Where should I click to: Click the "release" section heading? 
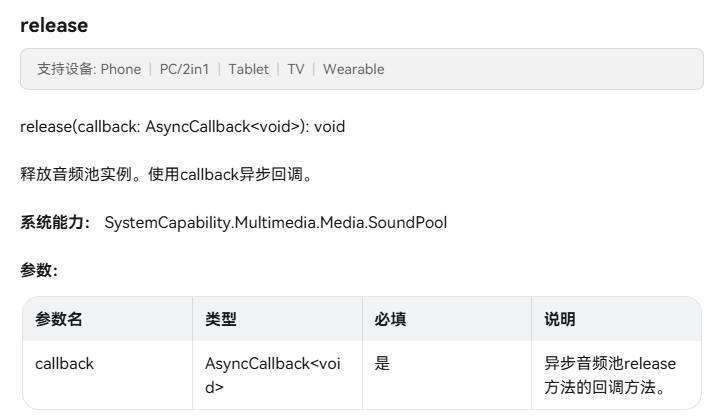(53, 25)
